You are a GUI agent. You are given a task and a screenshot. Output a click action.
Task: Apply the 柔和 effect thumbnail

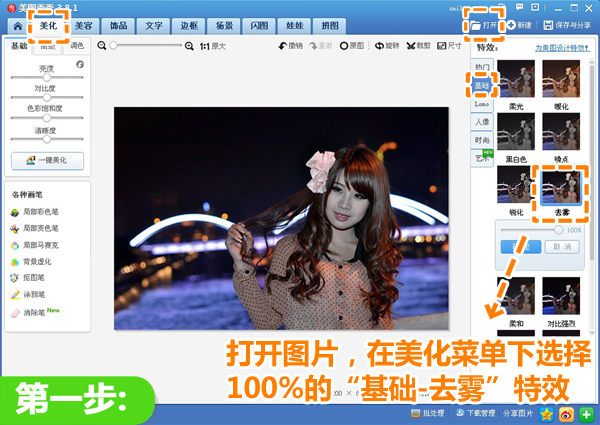coord(516,296)
